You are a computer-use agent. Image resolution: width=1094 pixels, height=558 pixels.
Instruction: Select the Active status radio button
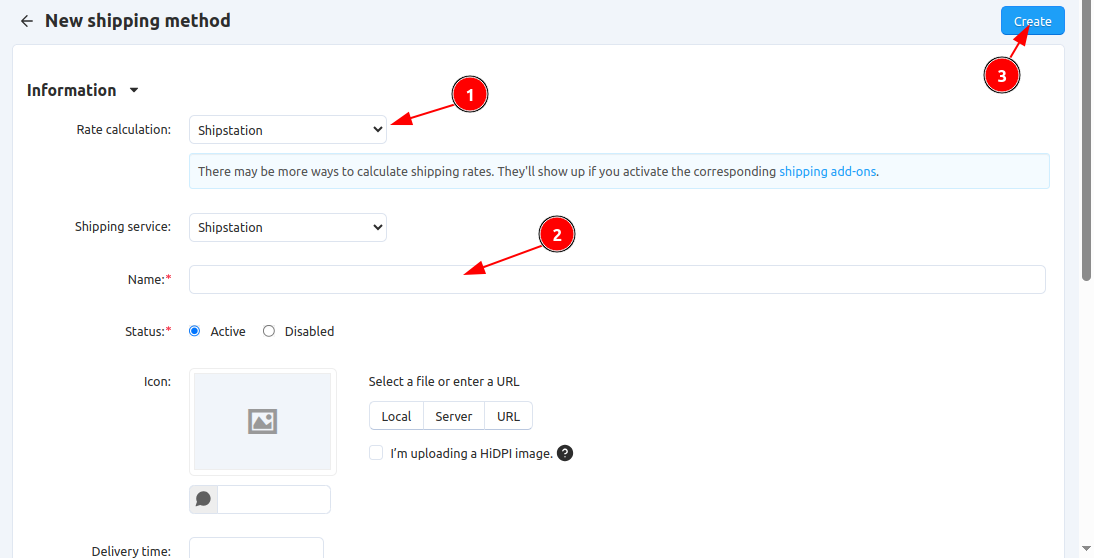point(195,331)
